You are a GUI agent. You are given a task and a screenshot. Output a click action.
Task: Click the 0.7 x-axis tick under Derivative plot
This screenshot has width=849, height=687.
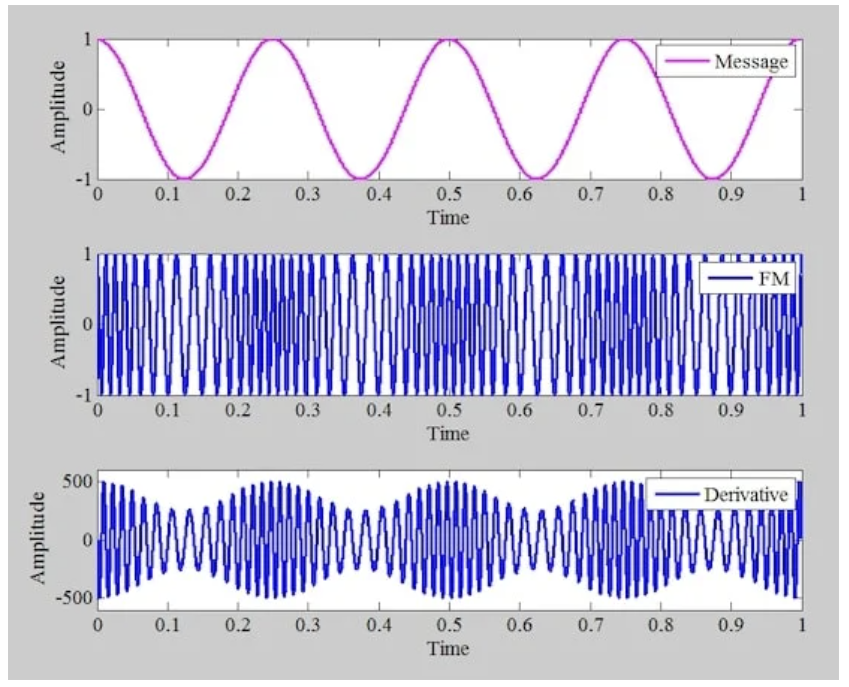(590, 625)
